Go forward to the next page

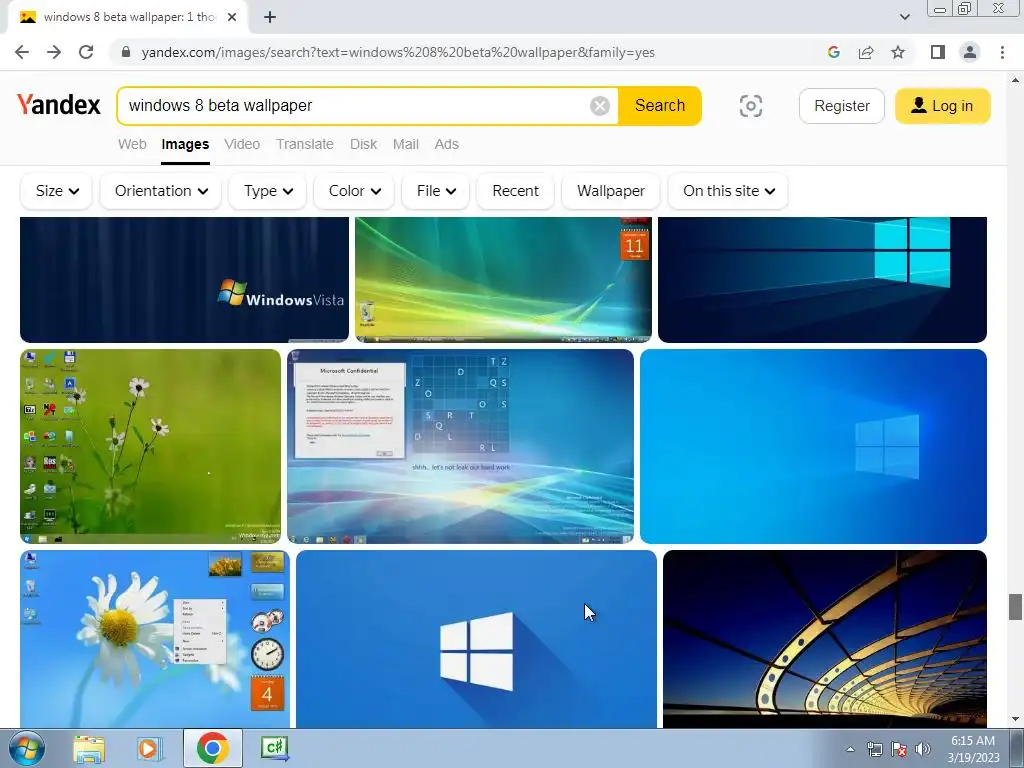[54, 52]
